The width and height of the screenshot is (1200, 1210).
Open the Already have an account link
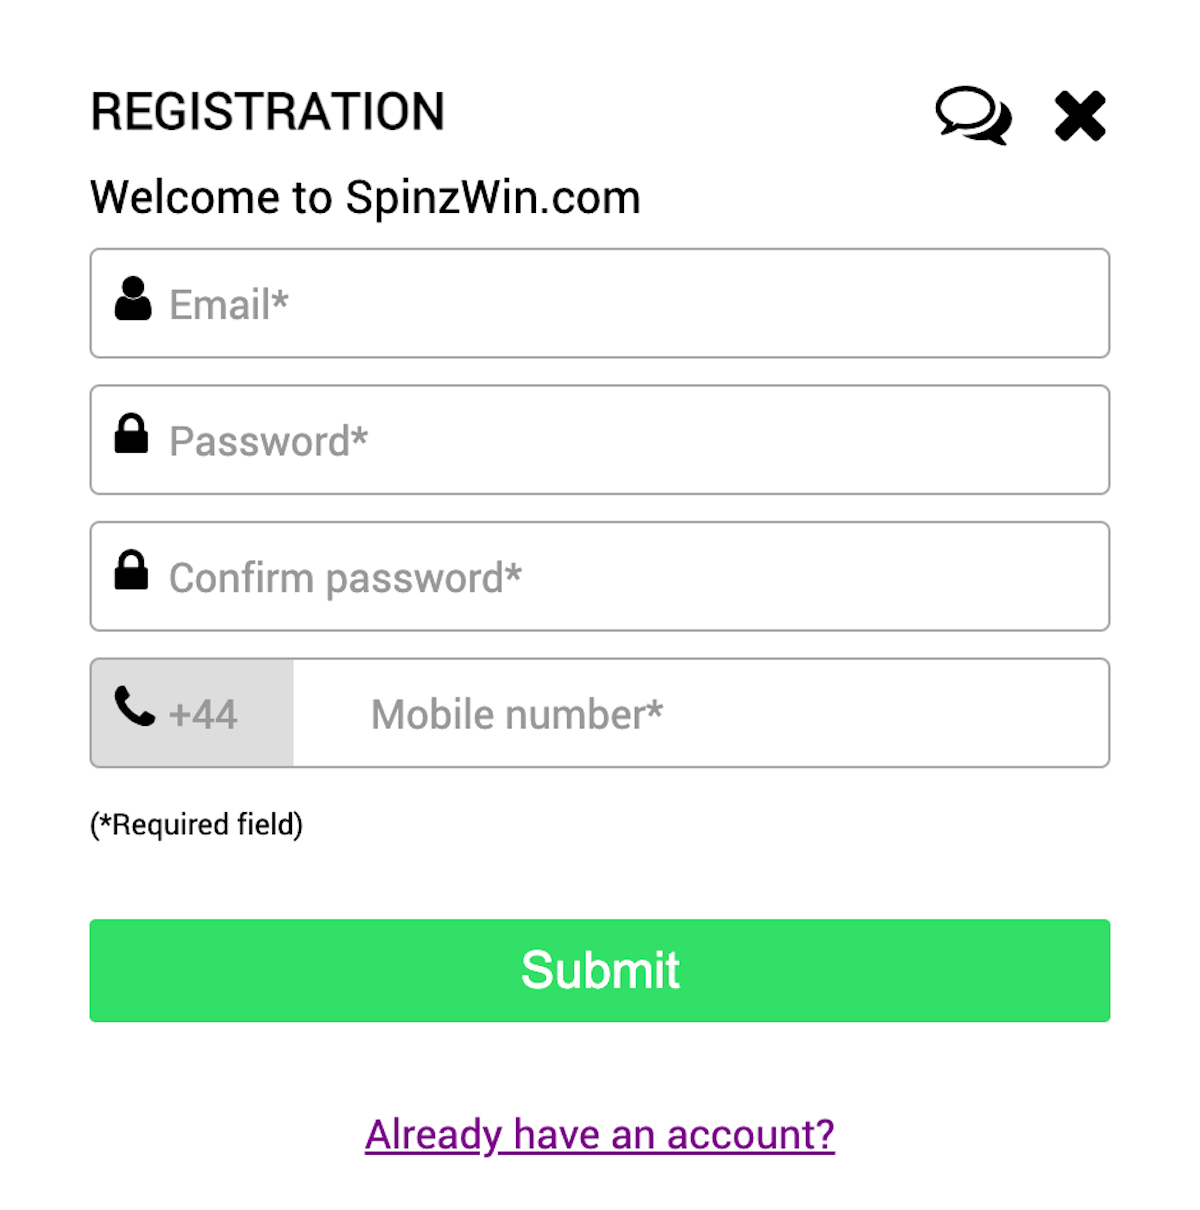pyautogui.click(x=600, y=1134)
